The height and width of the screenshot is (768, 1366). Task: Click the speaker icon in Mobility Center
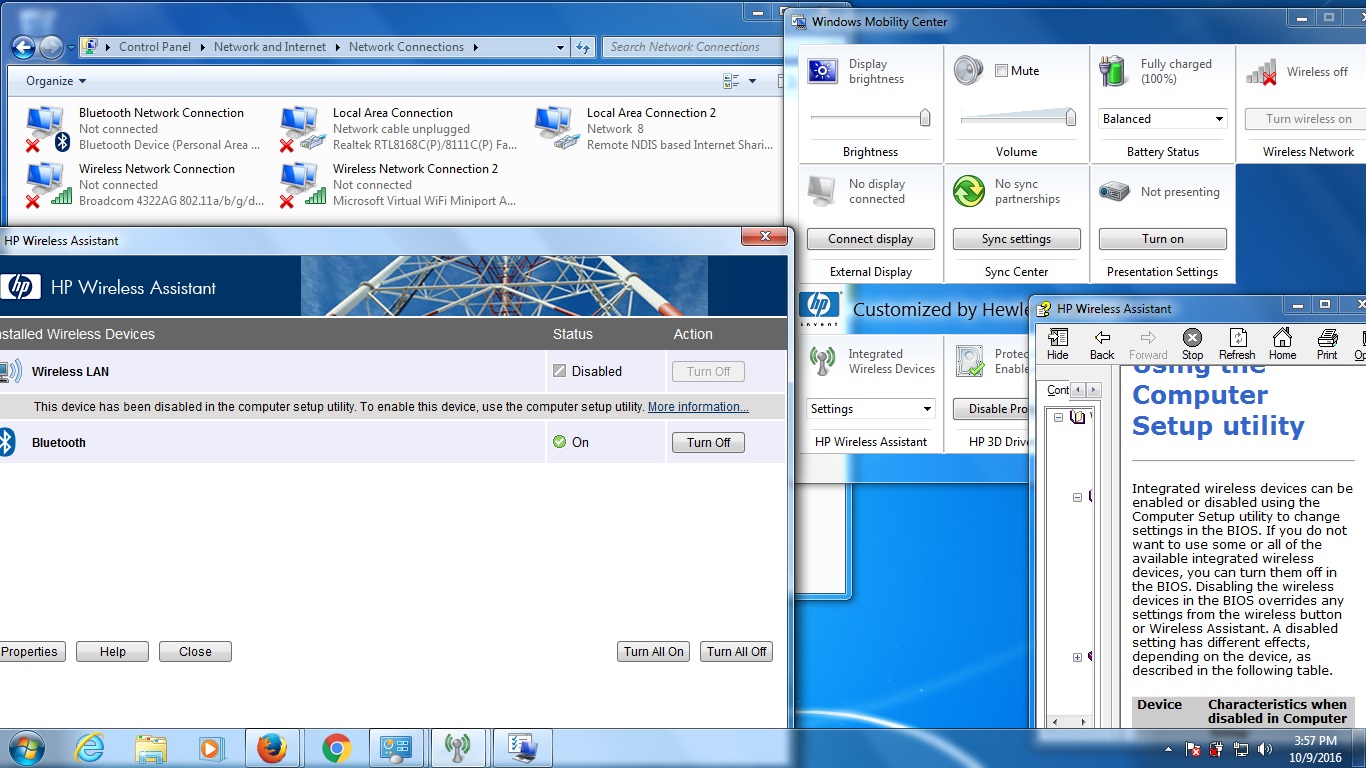tap(968, 71)
